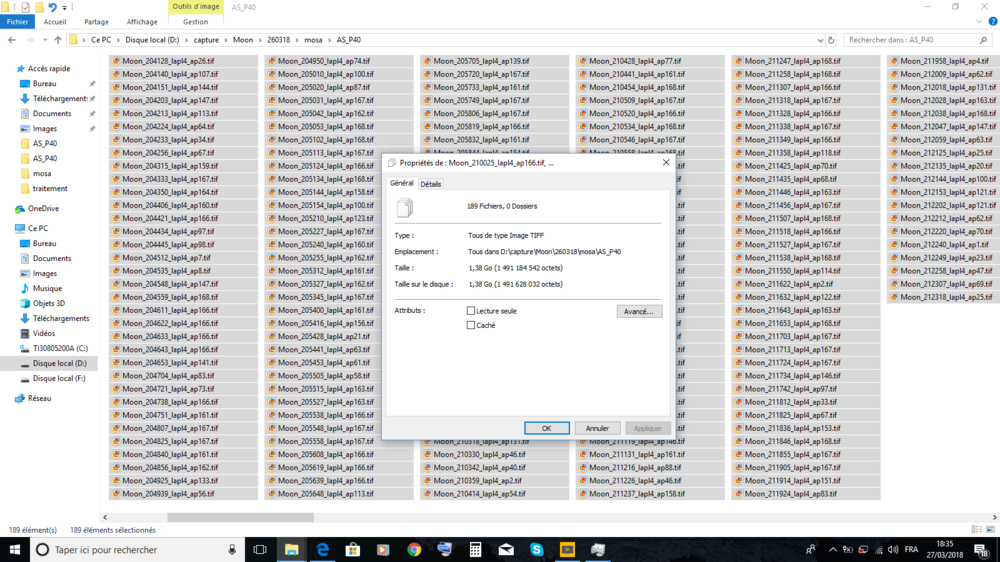
Task: Expand the address bar history dropdown
Action: [x=820, y=40]
